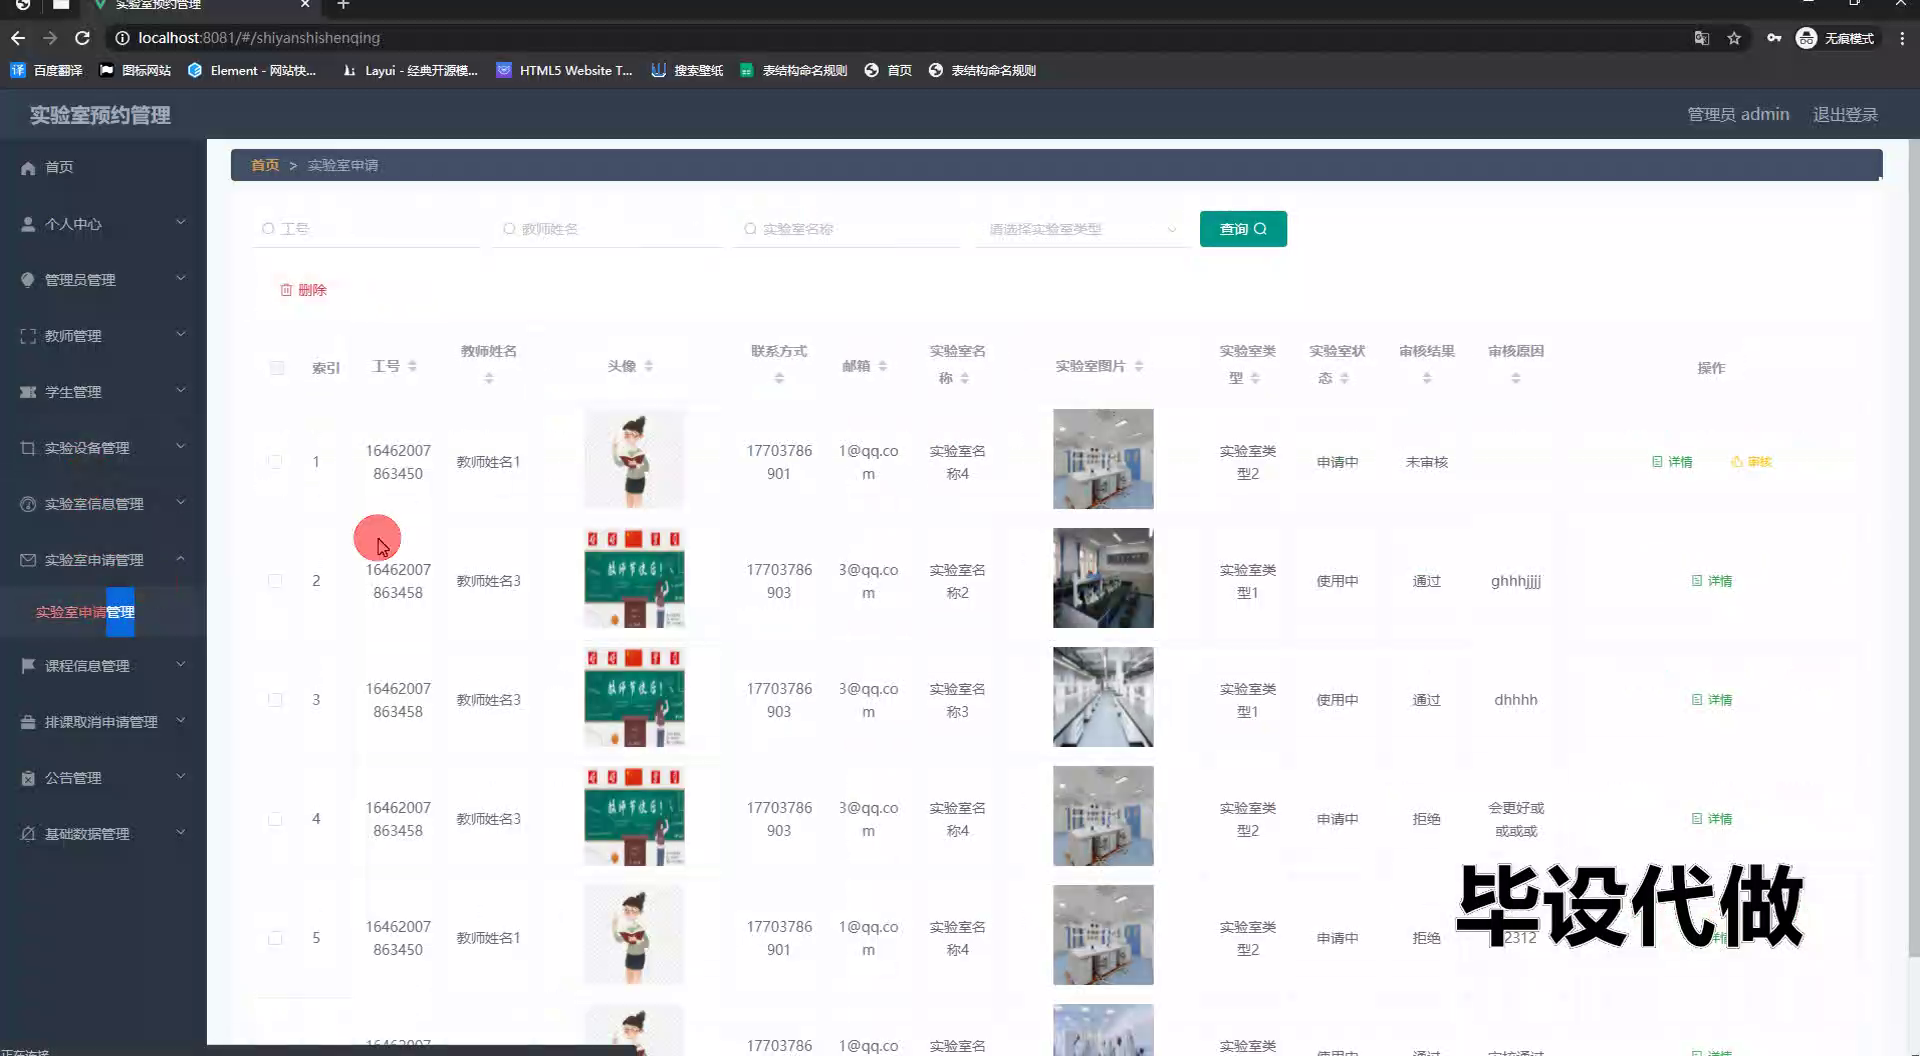Viewport: 1920px width, 1056px height.
Task: Click the 查询 search button
Action: (x=1243, y=229)
